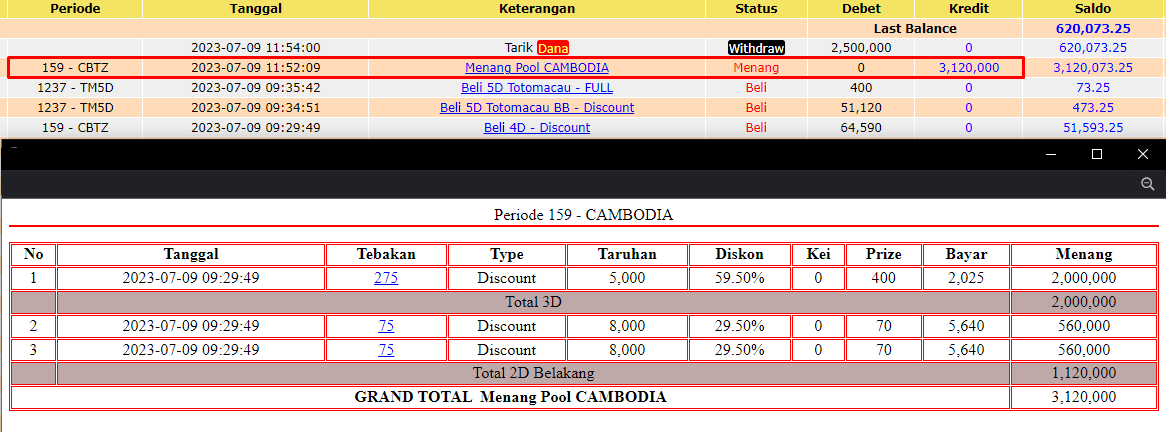This screenshot has width=1166, height=432.
Task: Open the Beli 5D Totomacau - FULL link
Action: coord(537,88)
